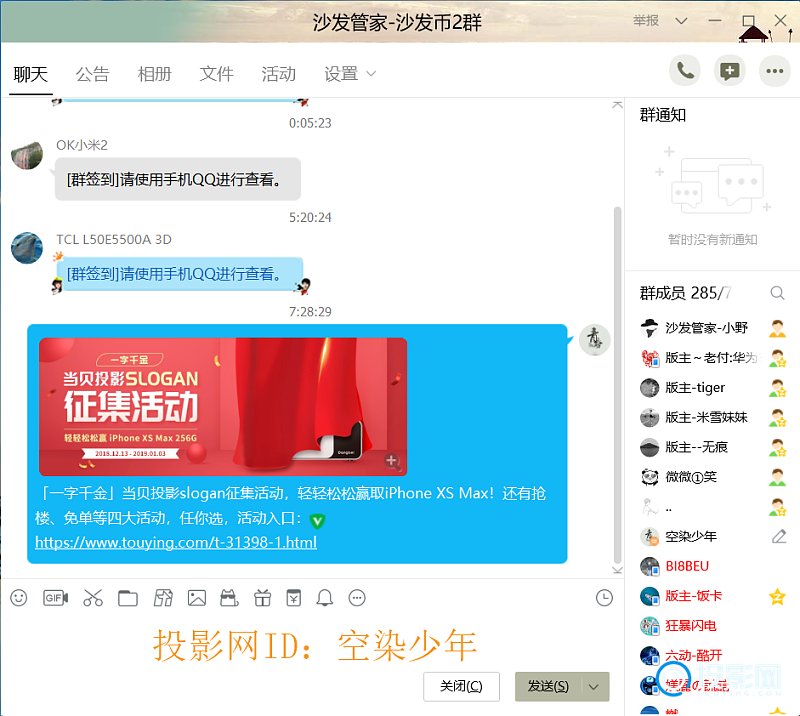The image size is (800, 716).
Task: Edit the 空染少年 member card with the pencil
Action: pos(779,536)
